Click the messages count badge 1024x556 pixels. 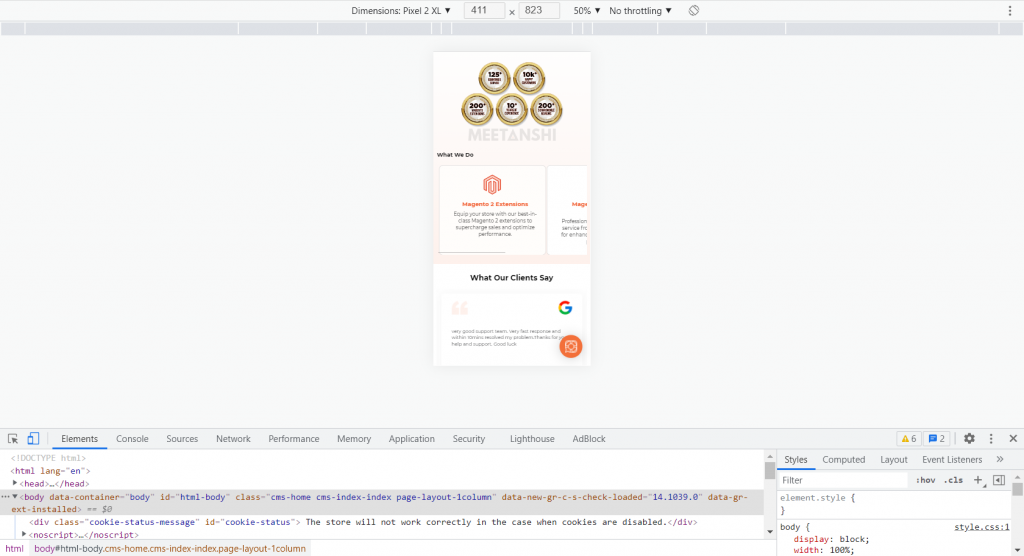point(937,439)
